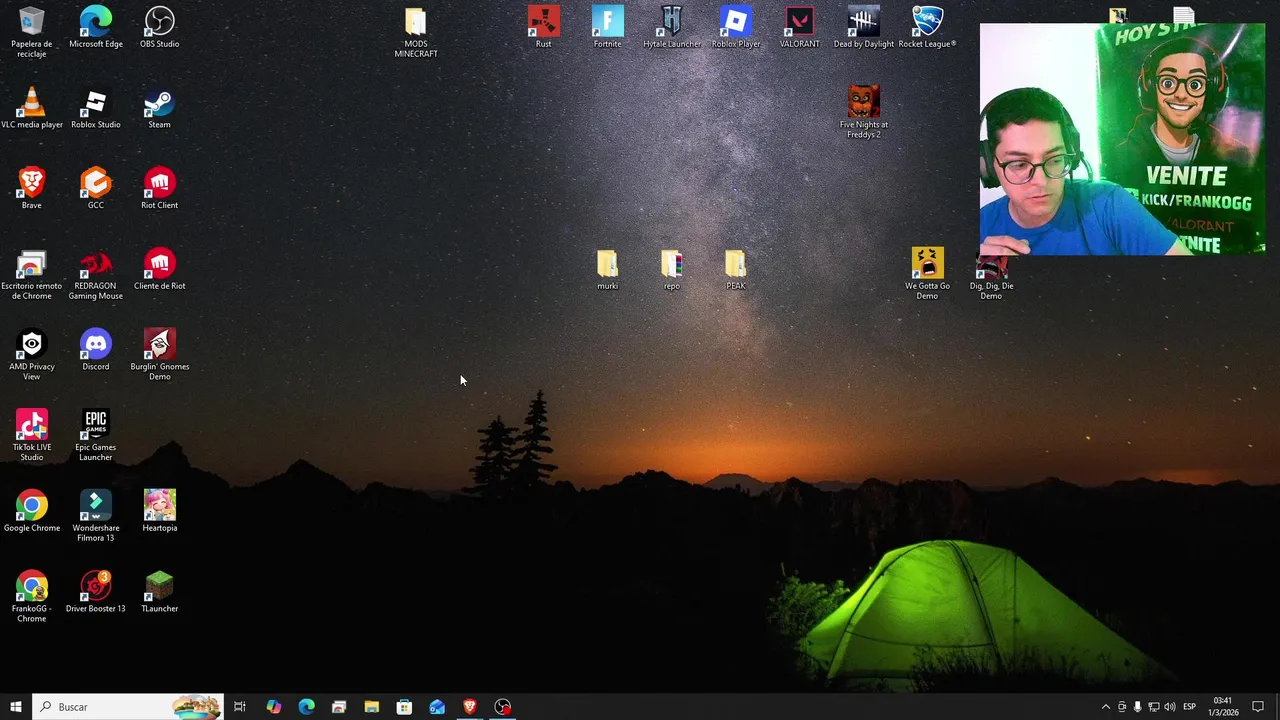Select the Roblox Player shortcut
This screenshot has width=1280, height=720.
tap(736, 27)
